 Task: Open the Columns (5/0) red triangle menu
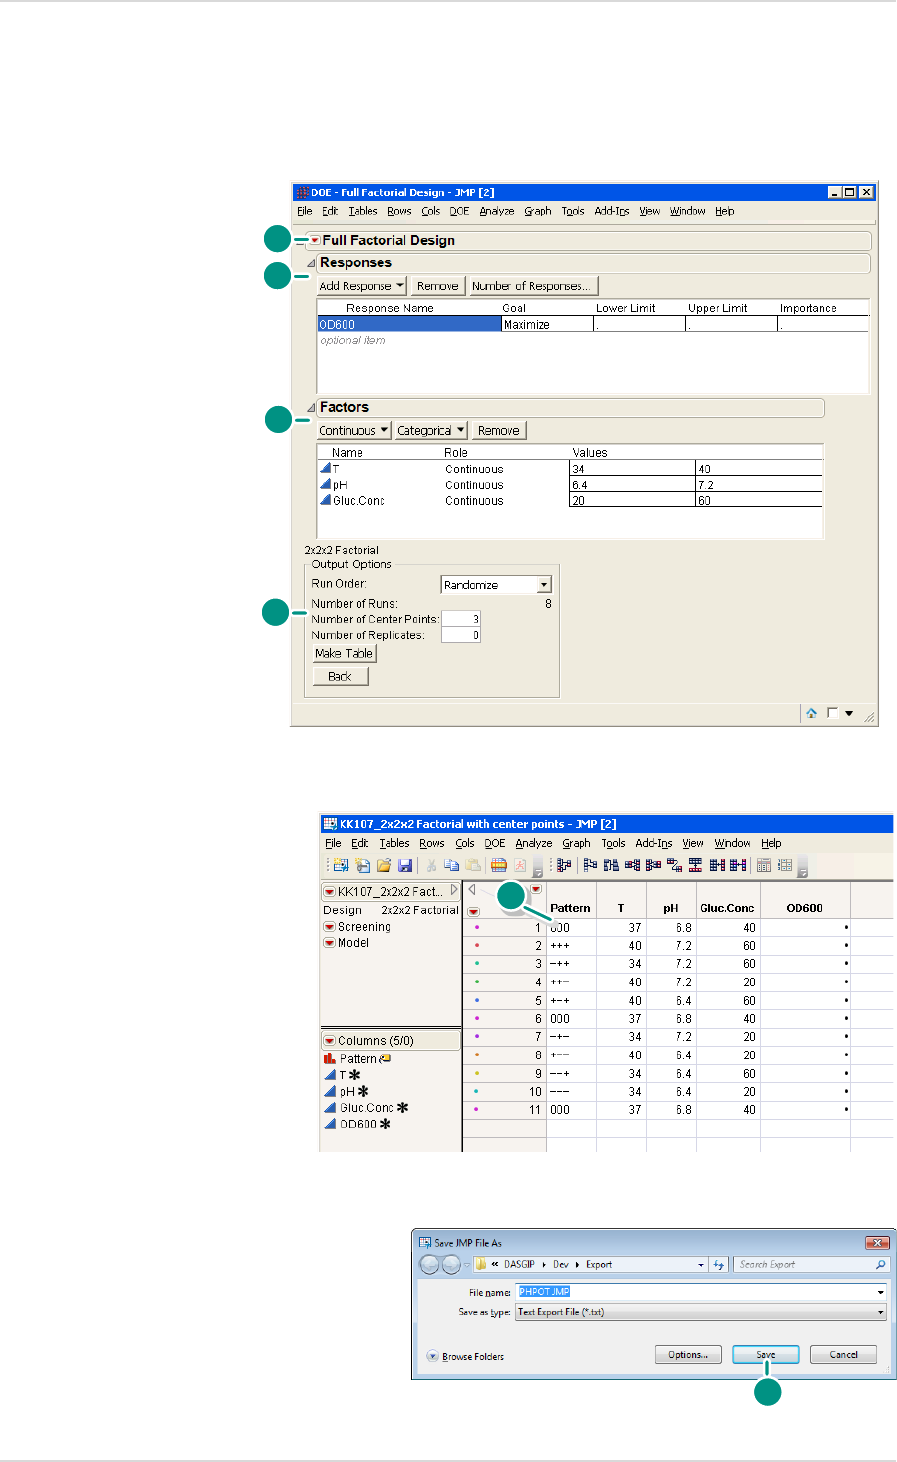click(x=329, y=1041)
